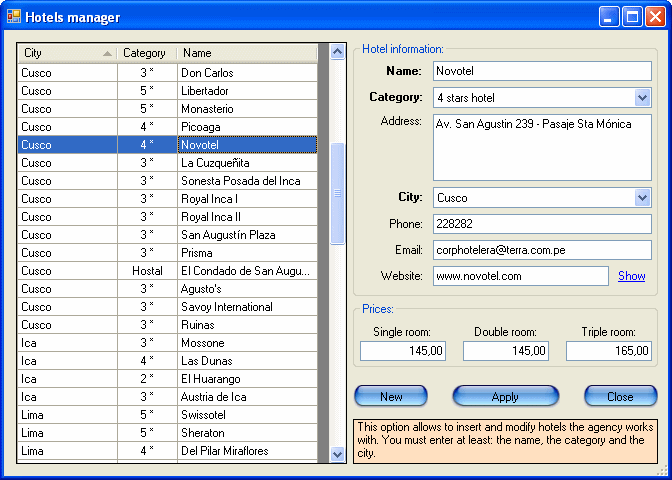The width and height of the screenshot is (672, 480).
Task: Focus the Phone field with 228282
Action: click(542, 224)
